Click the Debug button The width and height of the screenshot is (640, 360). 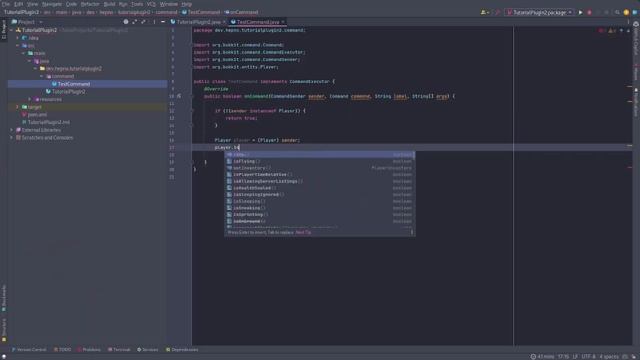pos(589,13)
